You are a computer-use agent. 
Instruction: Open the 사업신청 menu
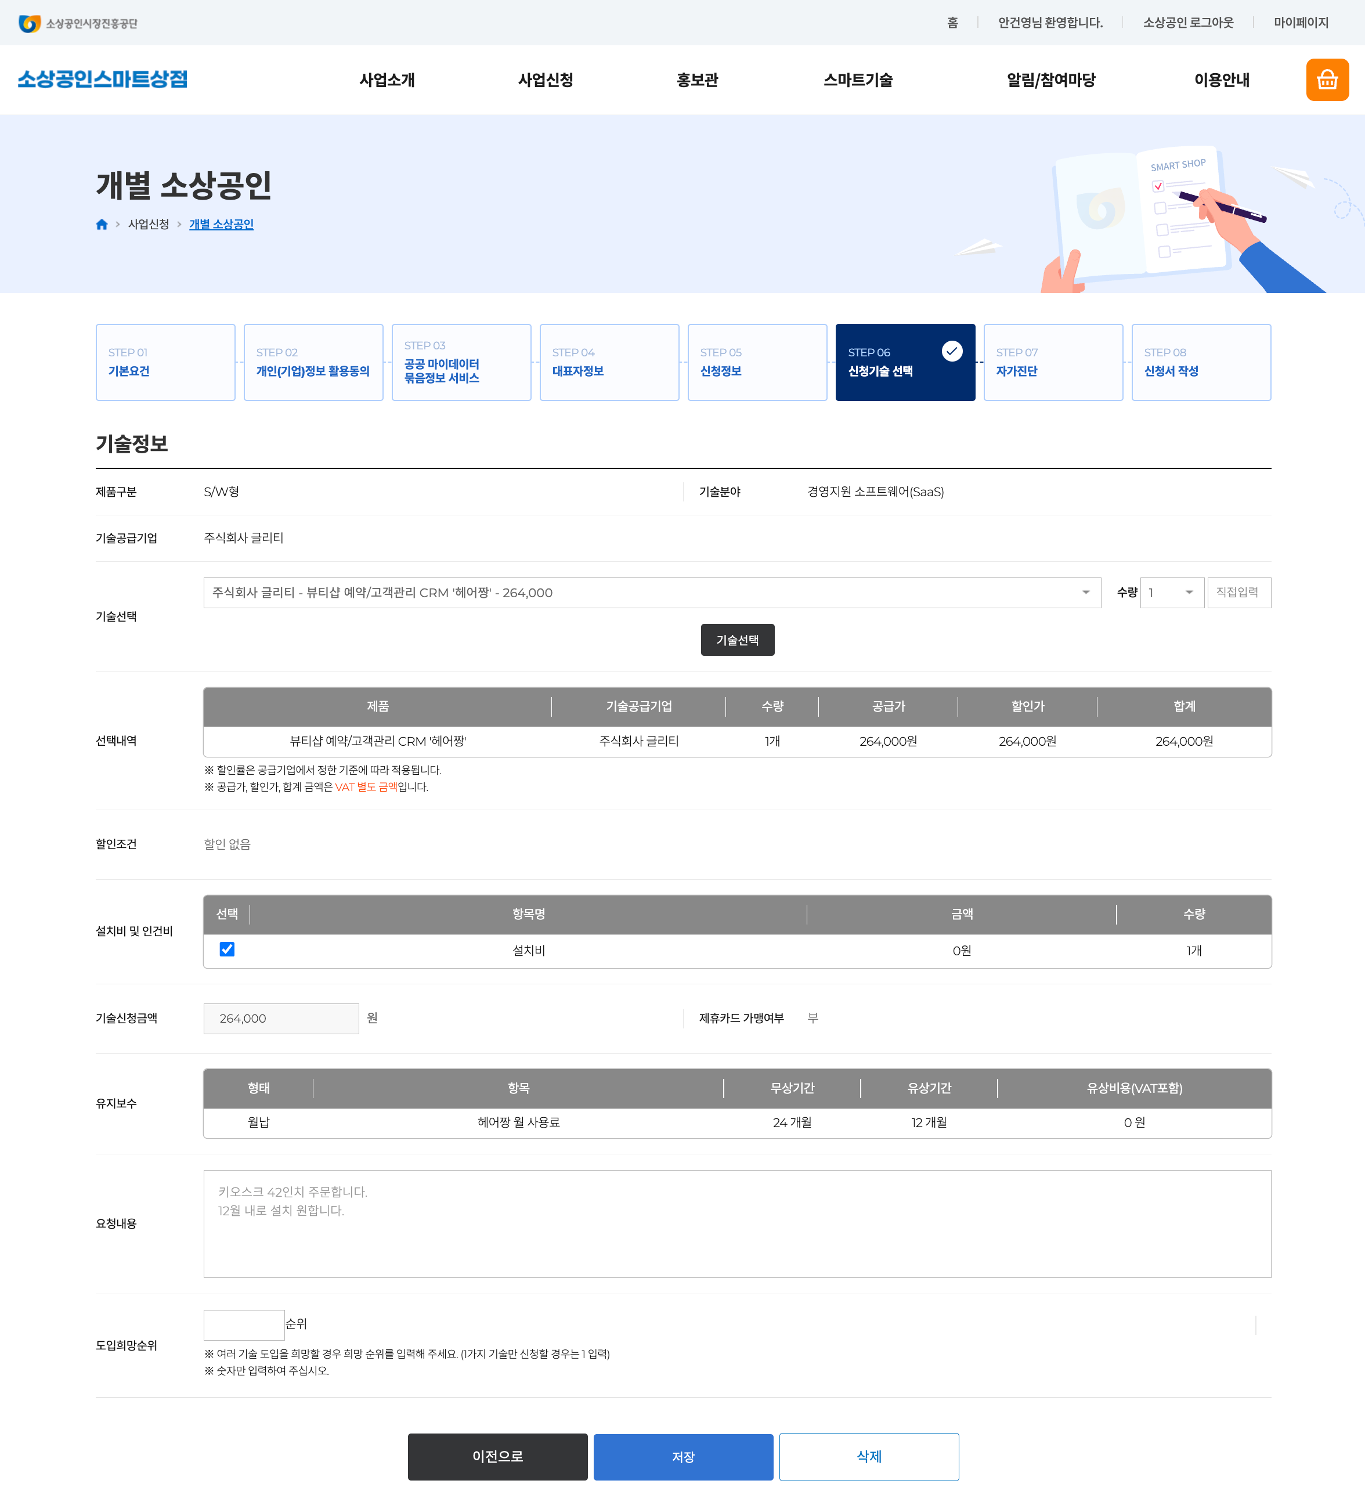tap(545, 80)
